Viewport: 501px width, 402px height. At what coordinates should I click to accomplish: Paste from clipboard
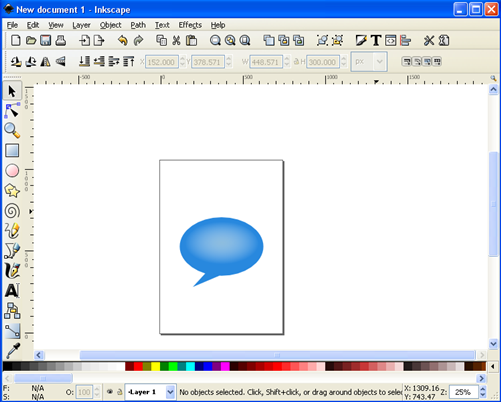(191, 41)
